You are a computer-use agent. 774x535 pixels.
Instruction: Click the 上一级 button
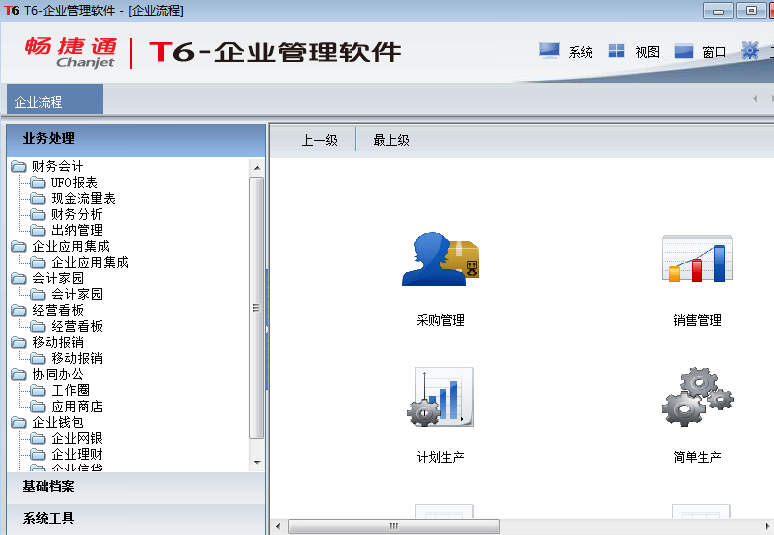pos(319,140)
